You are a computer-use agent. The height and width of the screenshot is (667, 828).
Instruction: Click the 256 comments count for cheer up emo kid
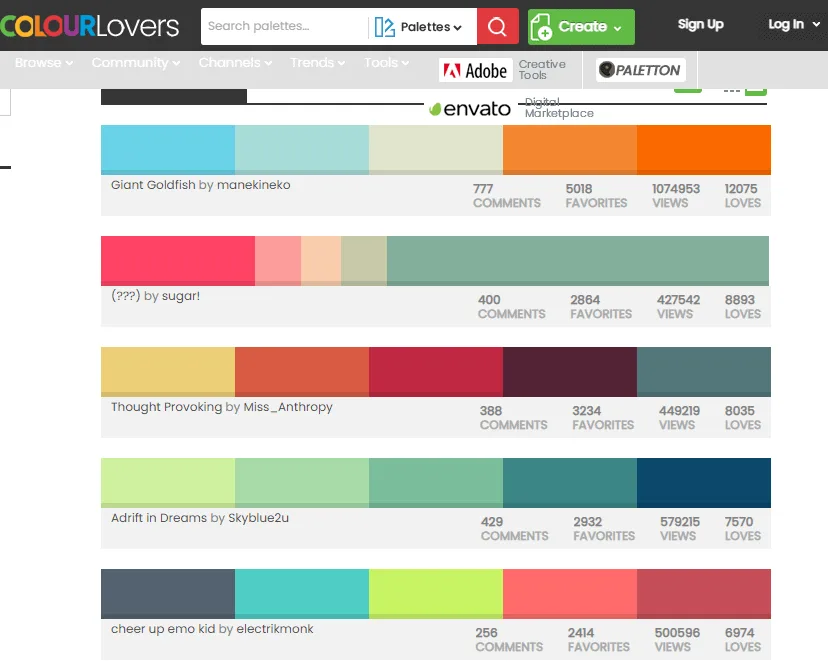[486, 632]
